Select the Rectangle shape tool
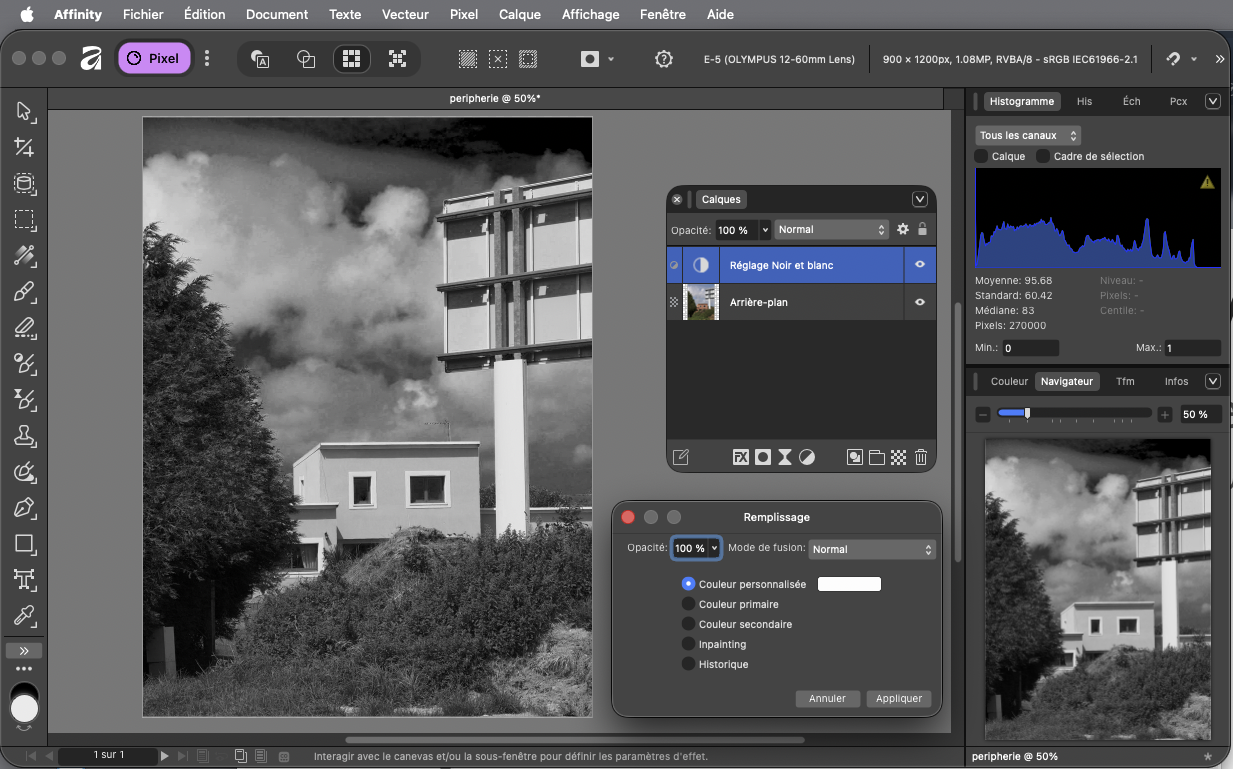This screenshot has height=769, width=1233. coord(24,544)
